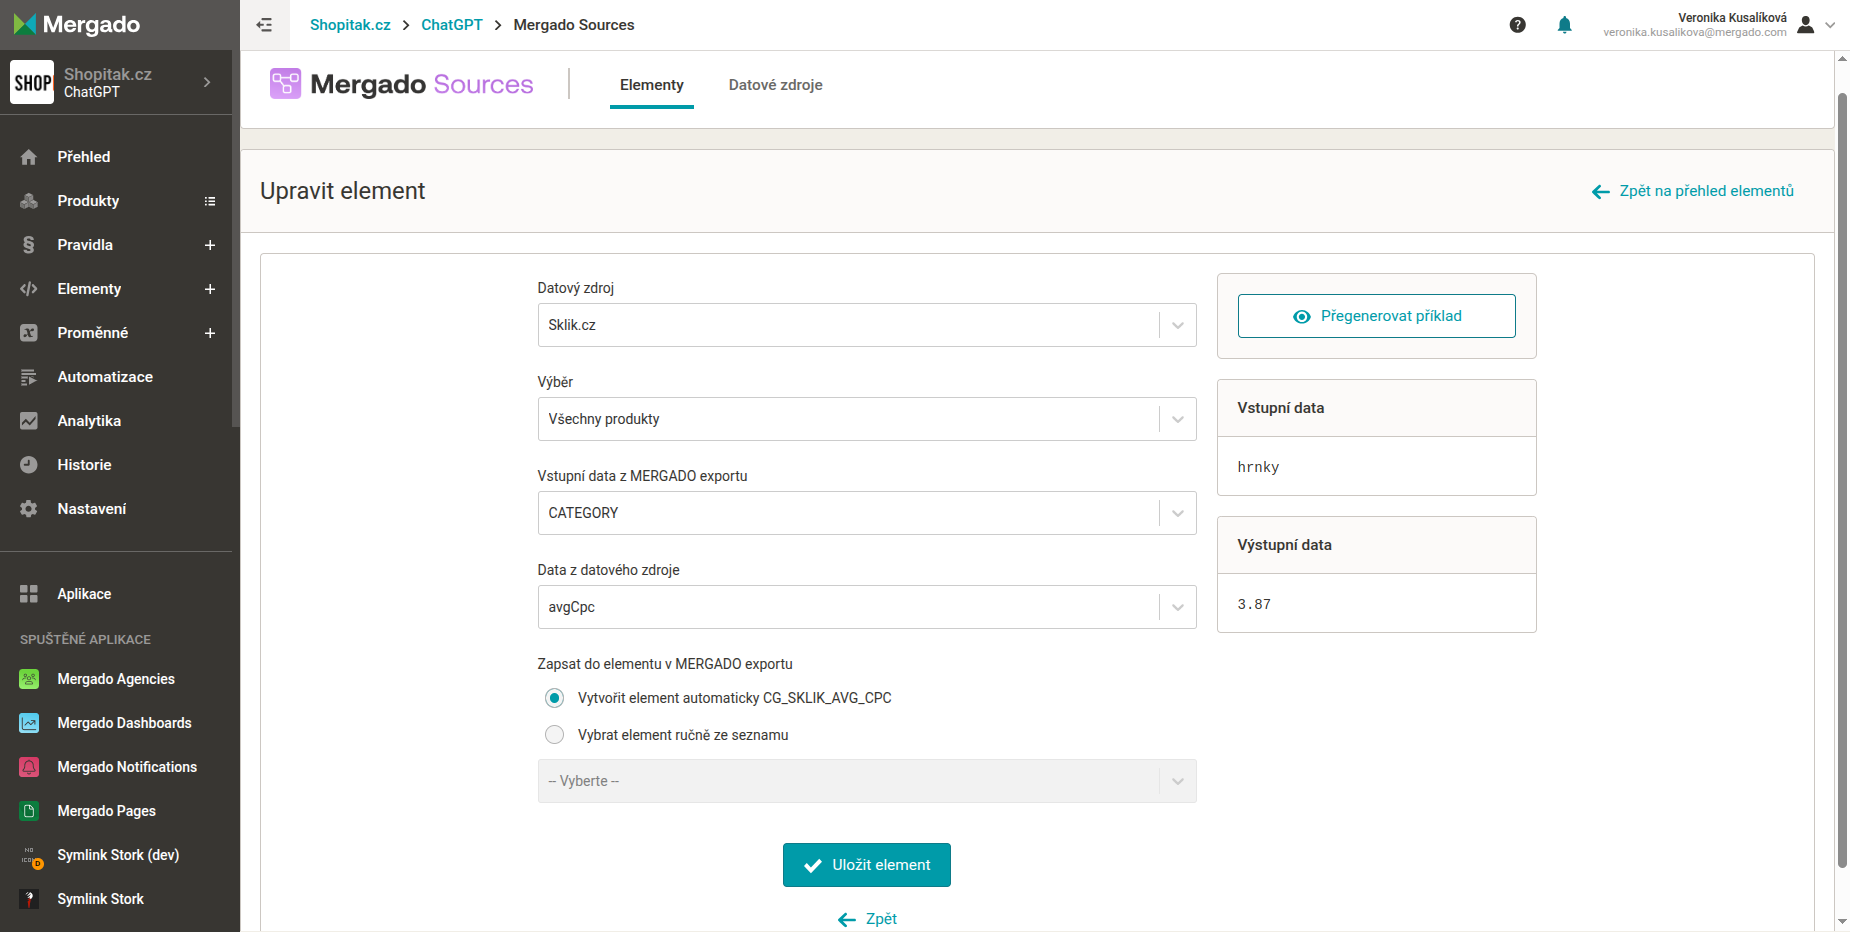1850x932 pixels.
Task: Click the Mergado Pages app icon
Action: point(29,811)
